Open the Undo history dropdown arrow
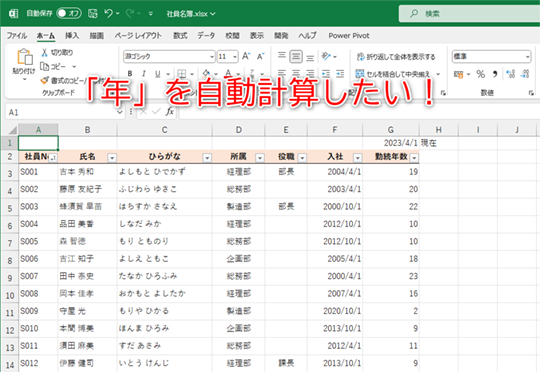Image resolution: width=540 pixels, height=372 pixels. [x=117, y=14]
